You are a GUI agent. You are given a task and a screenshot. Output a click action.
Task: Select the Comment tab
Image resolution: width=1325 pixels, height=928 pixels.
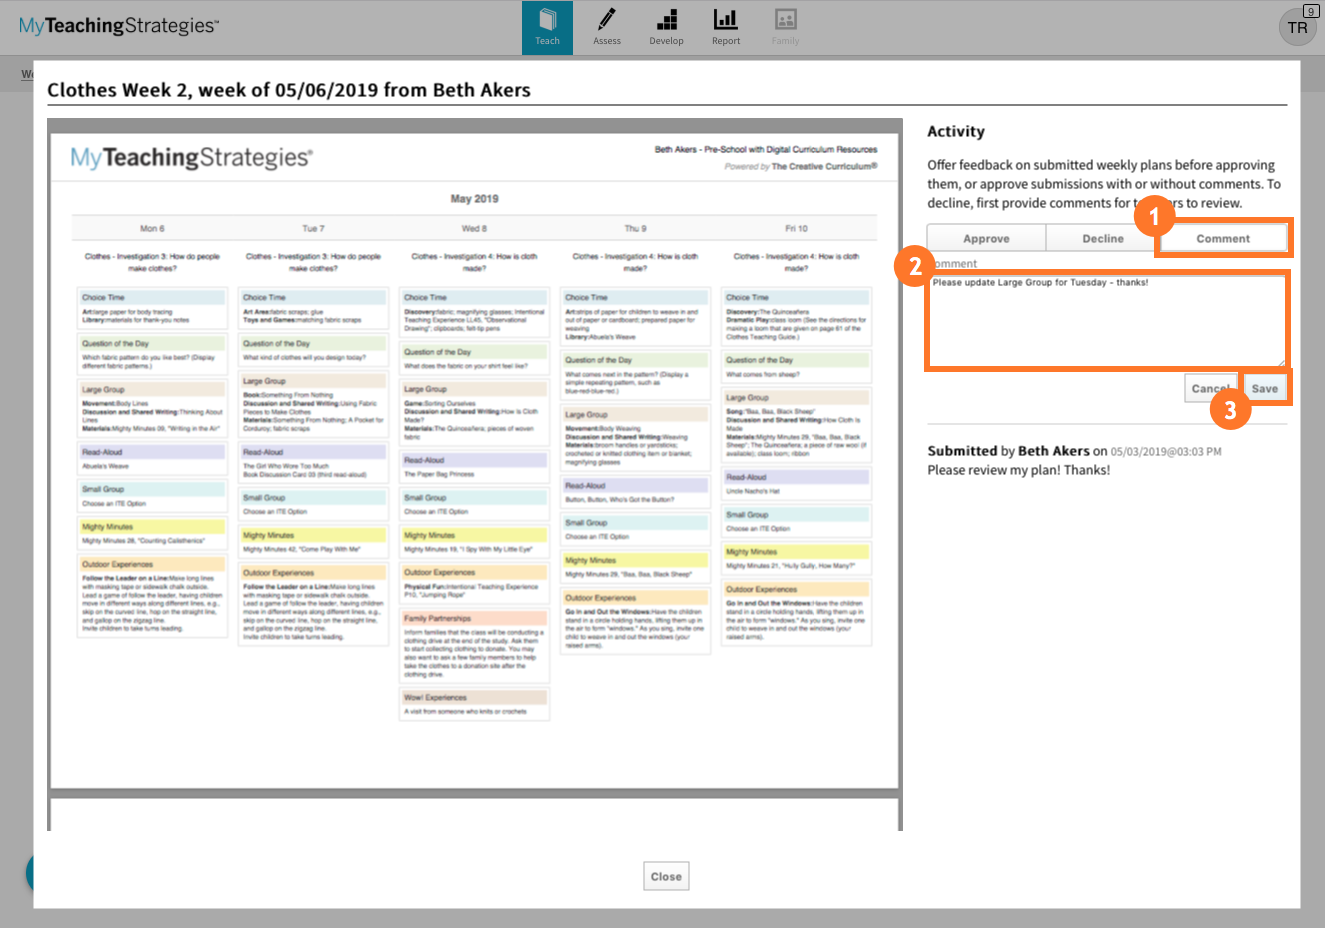(x=1222, y=238)
